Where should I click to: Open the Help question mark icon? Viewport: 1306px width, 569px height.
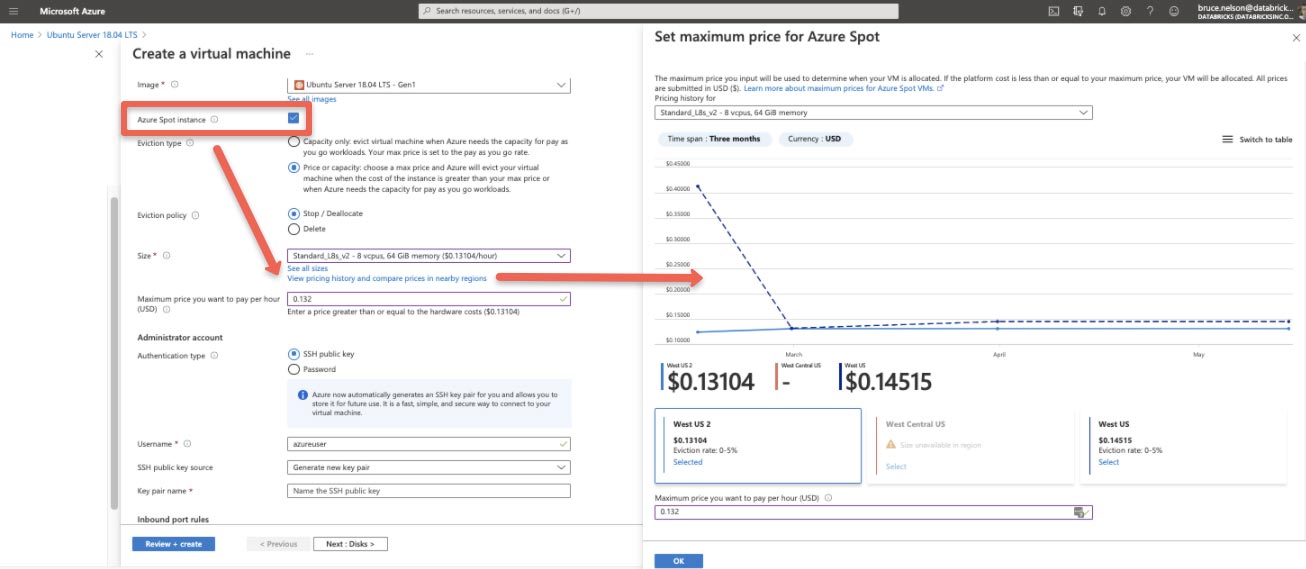point(1150,11)
